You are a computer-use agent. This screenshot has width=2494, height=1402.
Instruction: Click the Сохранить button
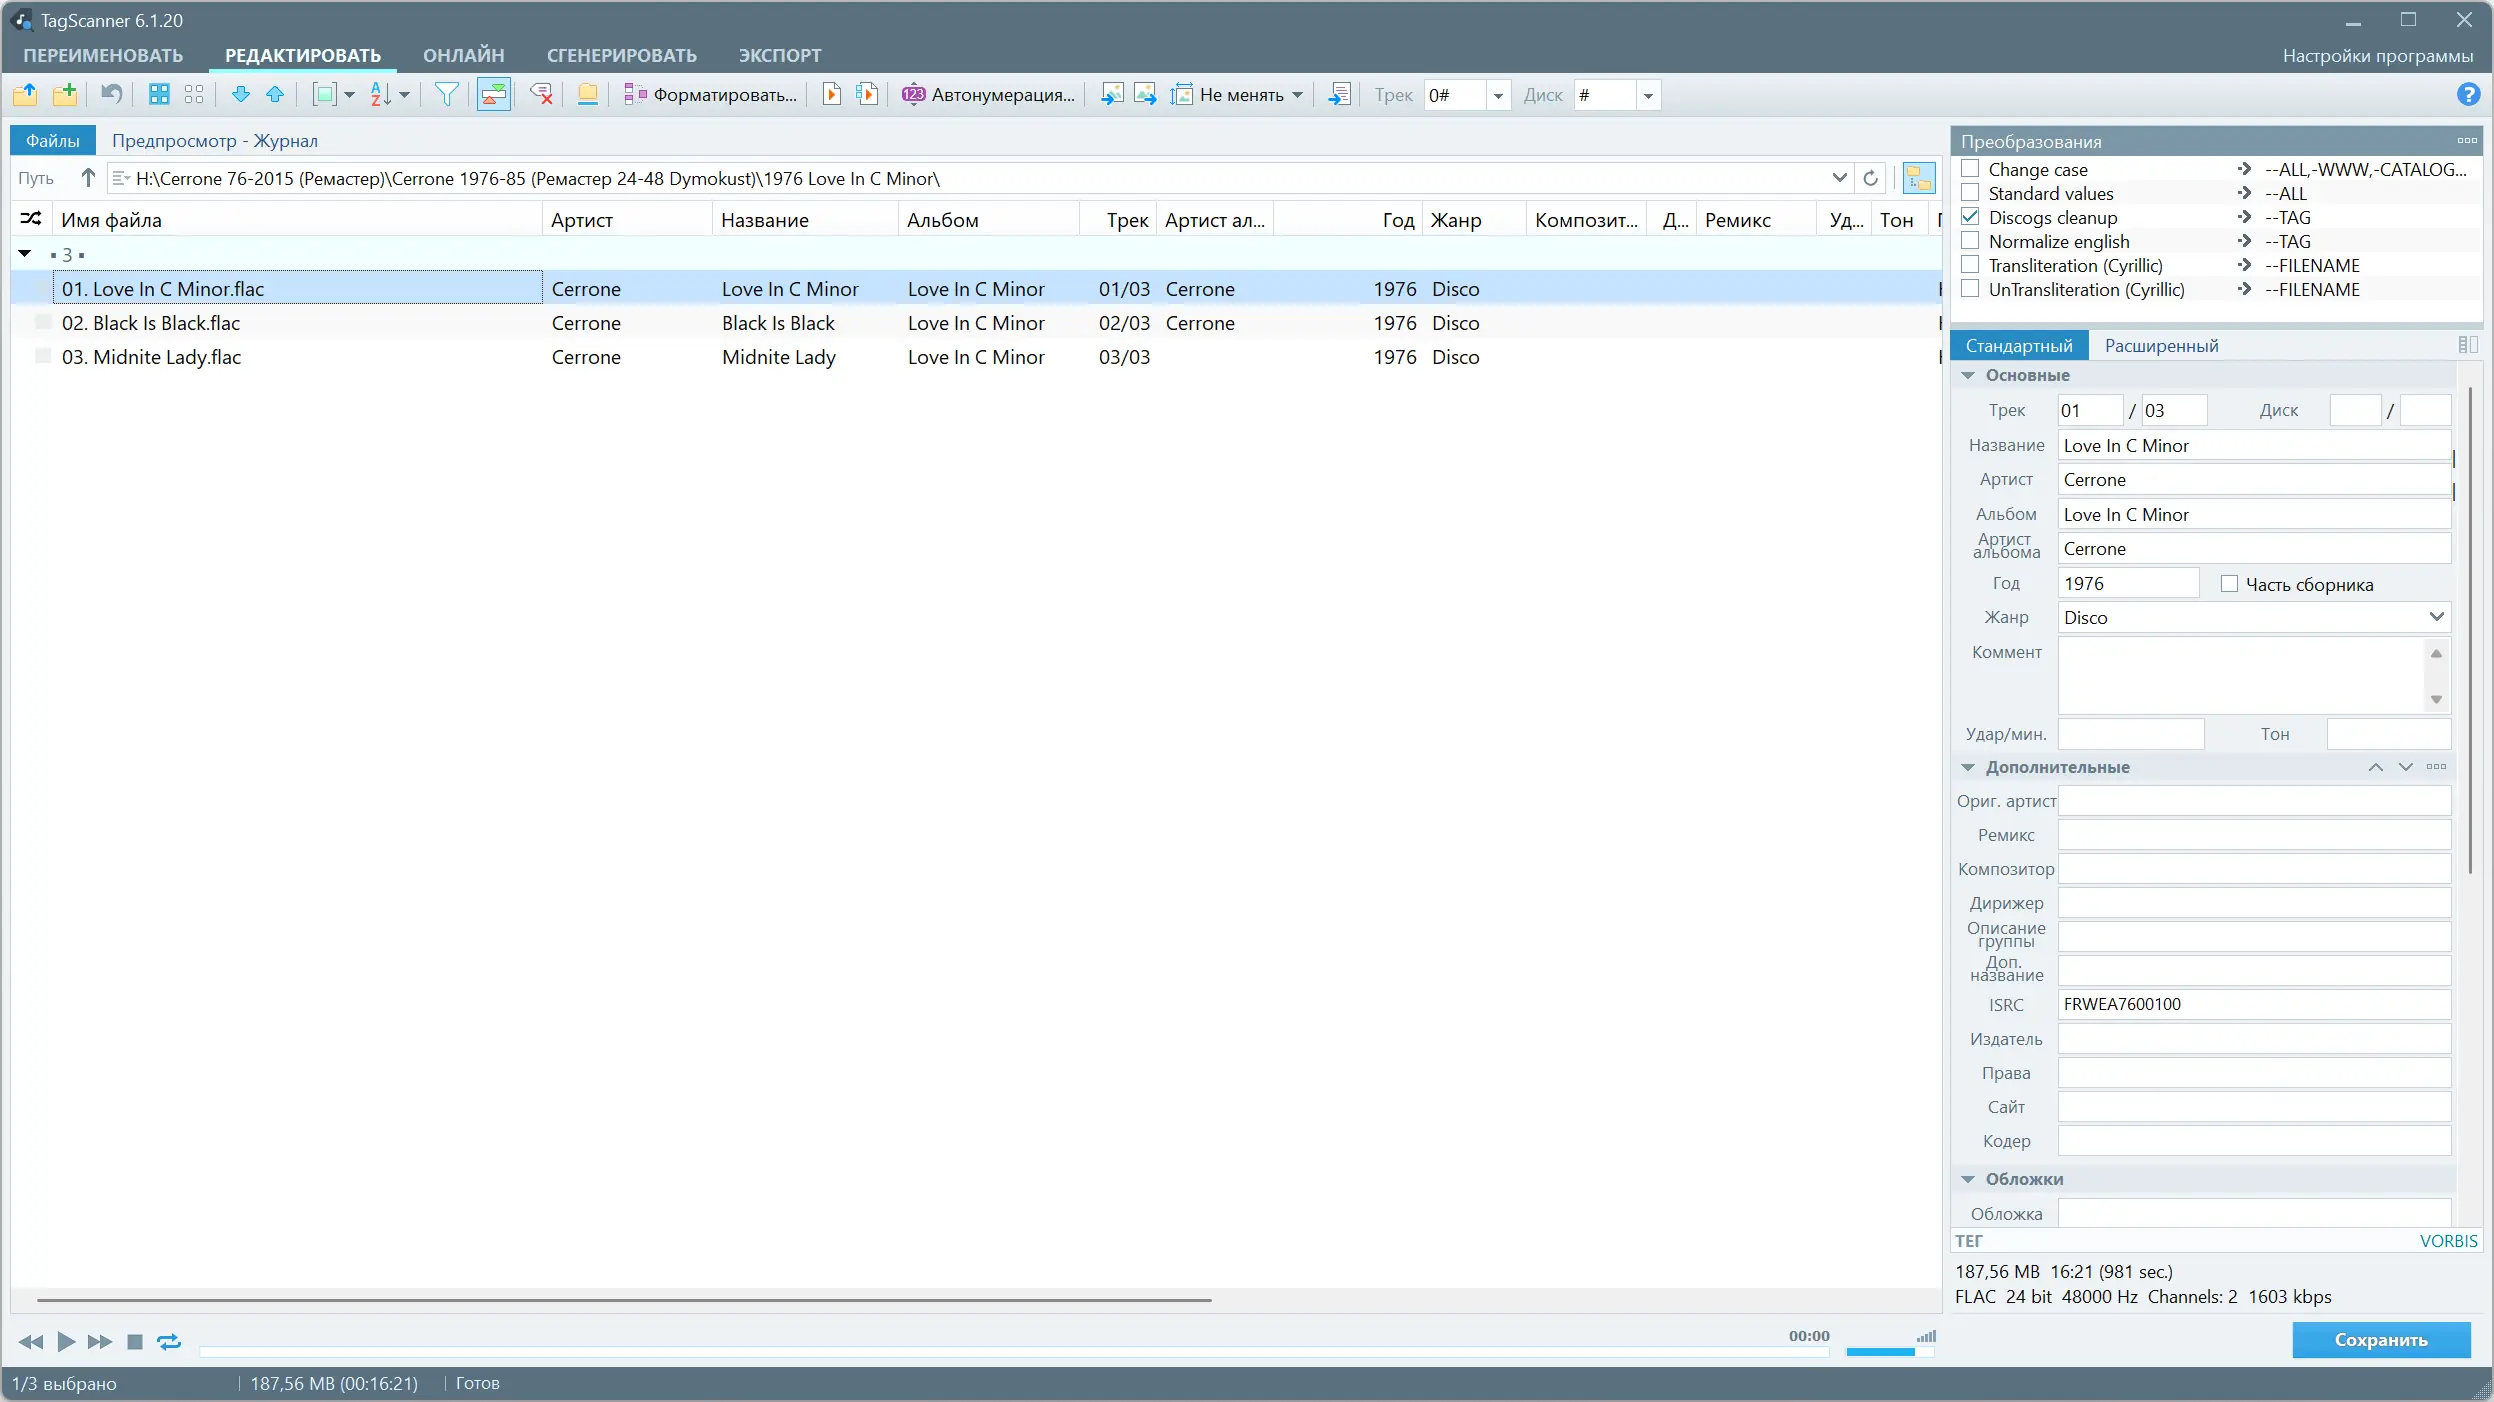(2383, 1340)
